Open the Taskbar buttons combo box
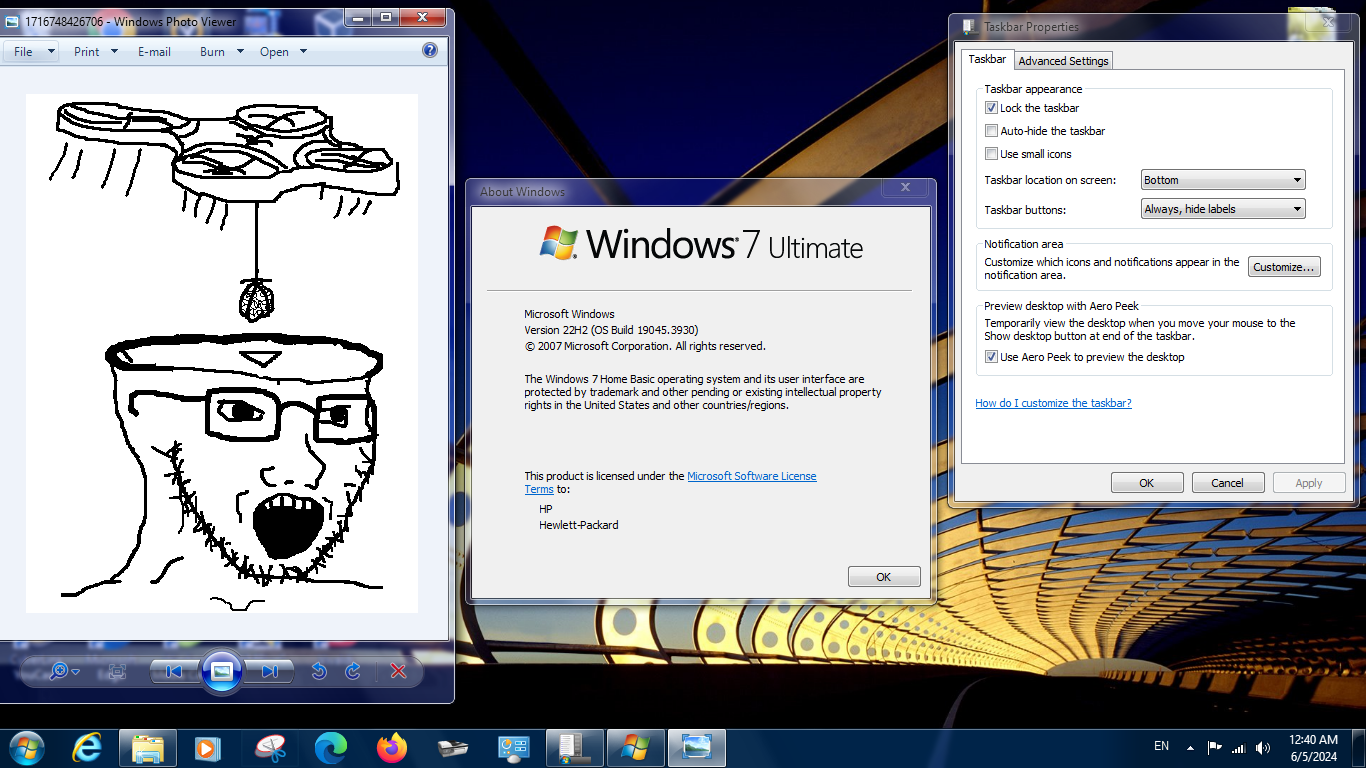 click(1223, 209)
